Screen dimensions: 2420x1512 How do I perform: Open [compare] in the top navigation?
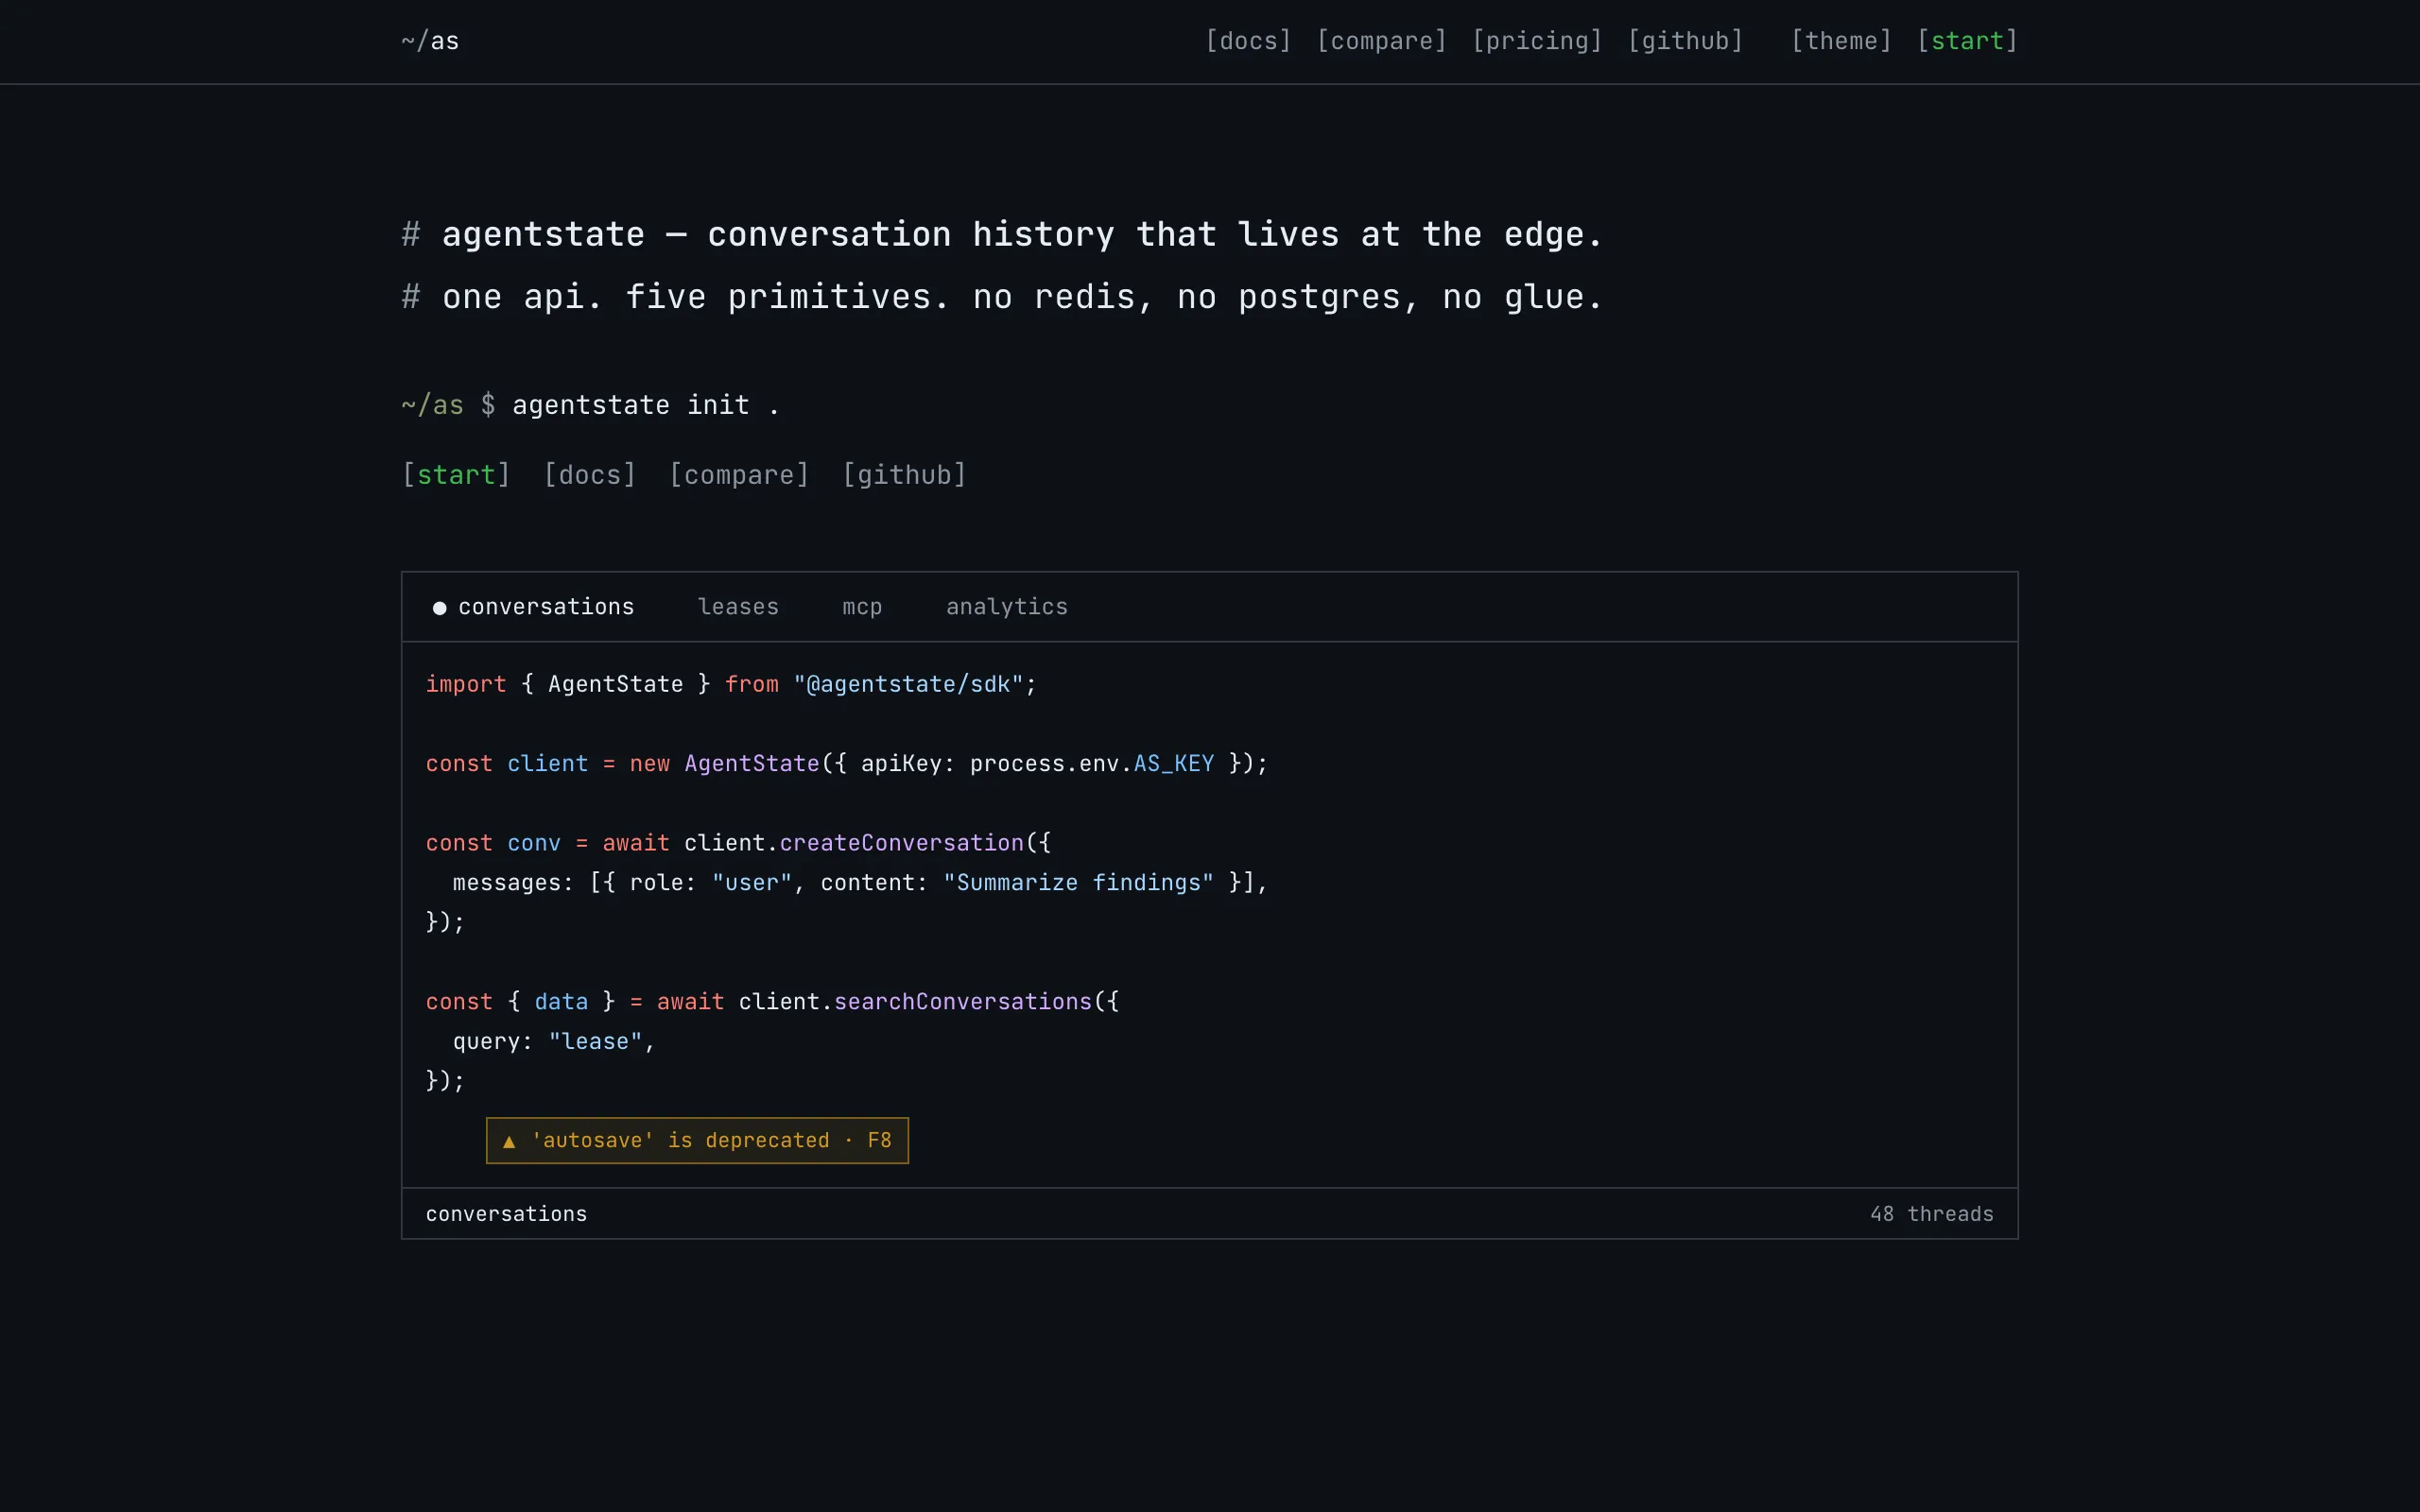pos(1382,41)
